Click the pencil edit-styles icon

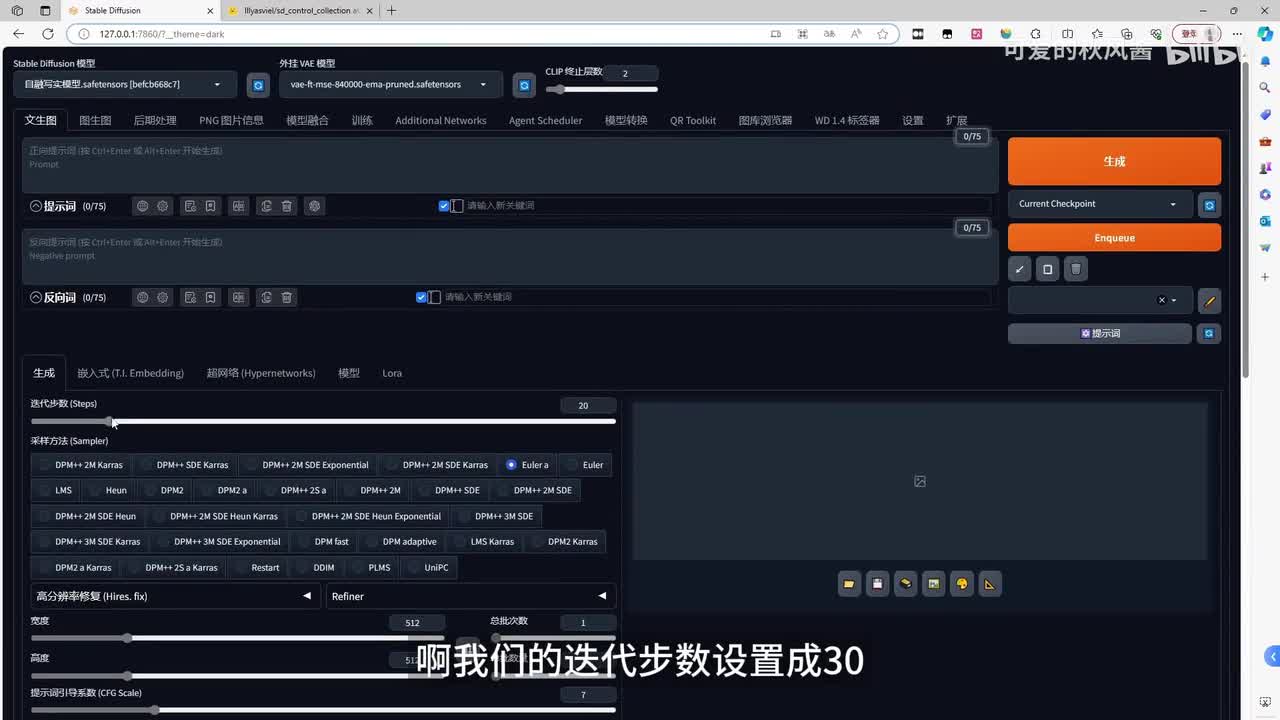click(1209, 300)
